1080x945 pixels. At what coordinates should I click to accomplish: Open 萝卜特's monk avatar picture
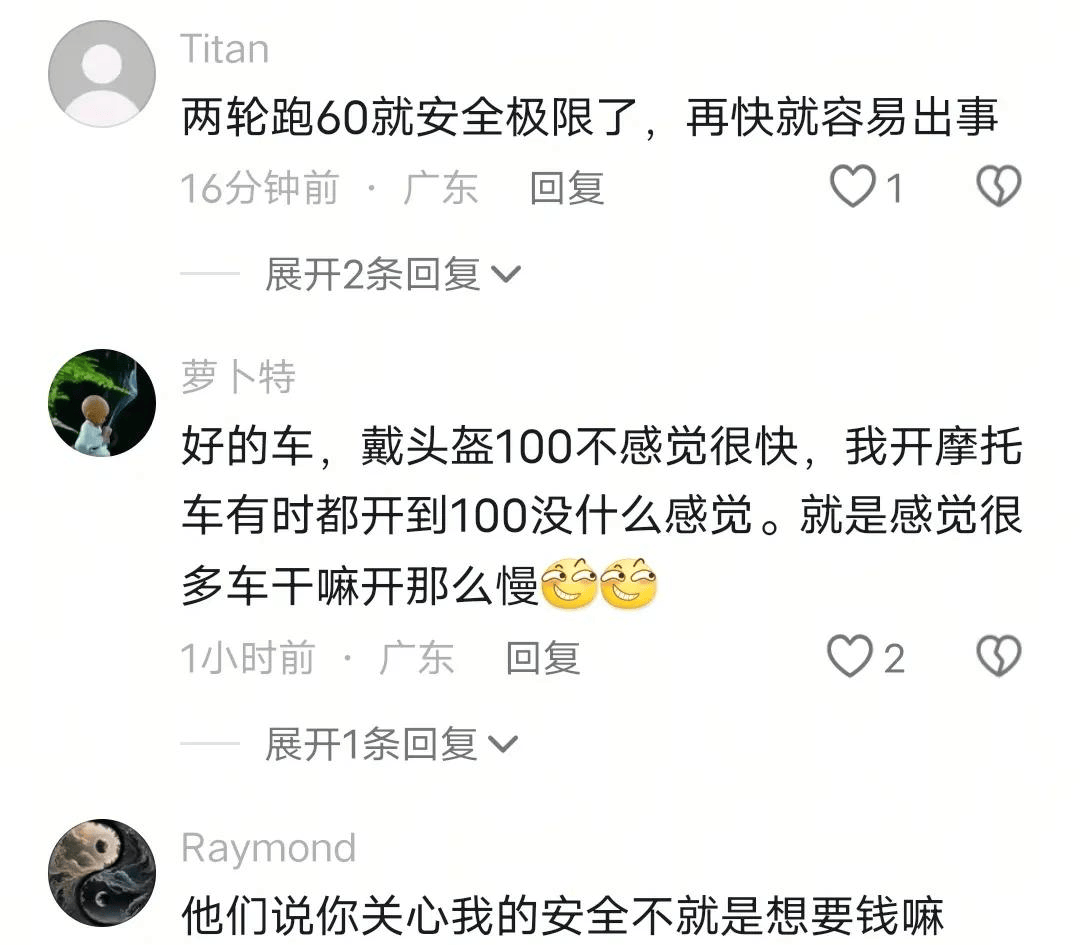(102, 403)
